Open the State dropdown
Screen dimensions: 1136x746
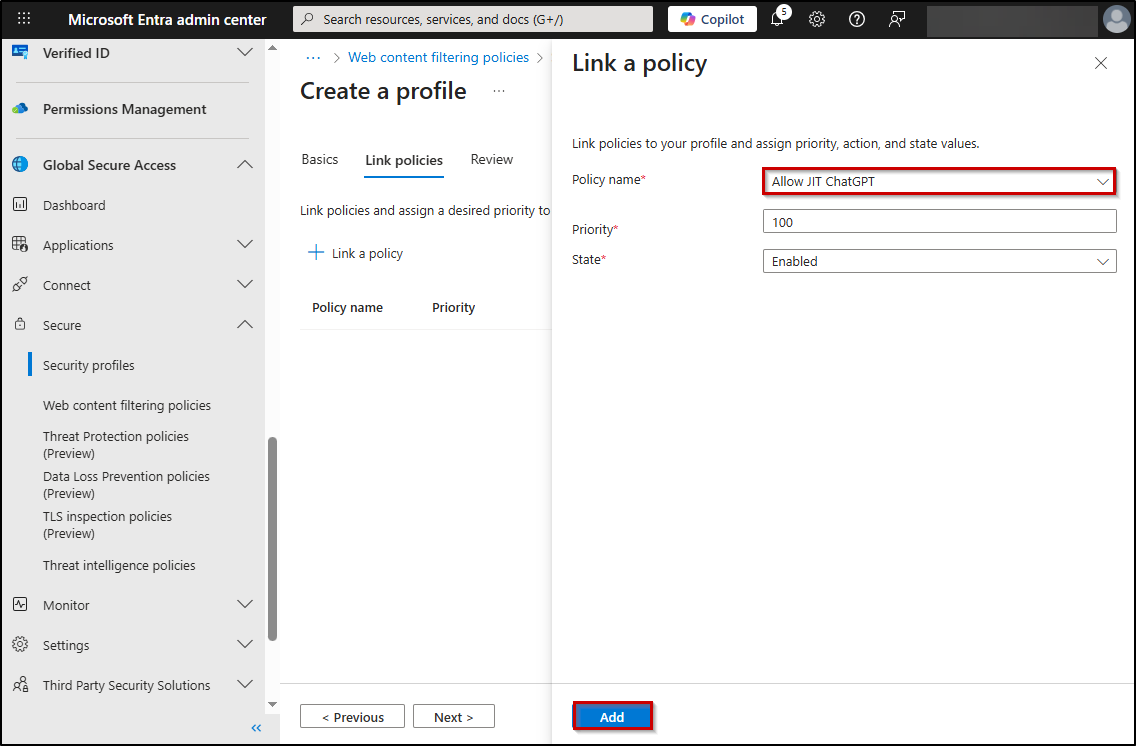click(x=938, y=261)
